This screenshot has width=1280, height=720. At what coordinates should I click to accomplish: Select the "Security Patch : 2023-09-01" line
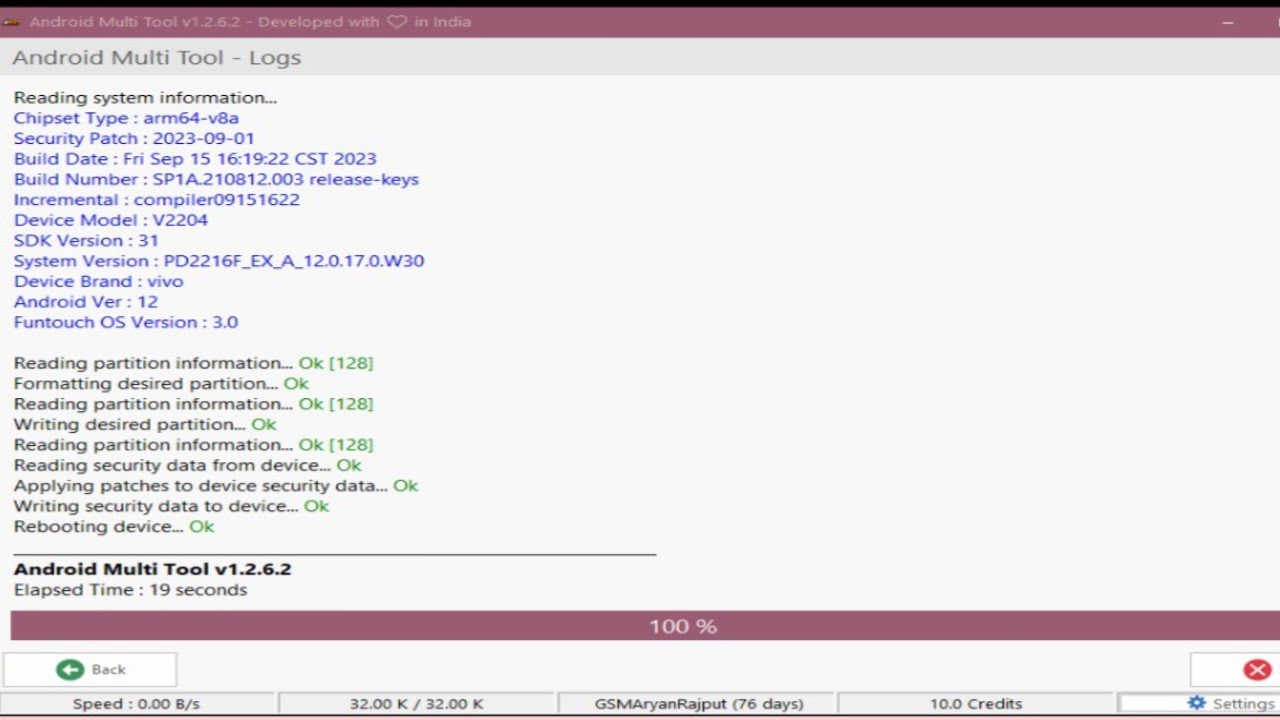click(x=134, y=139)
